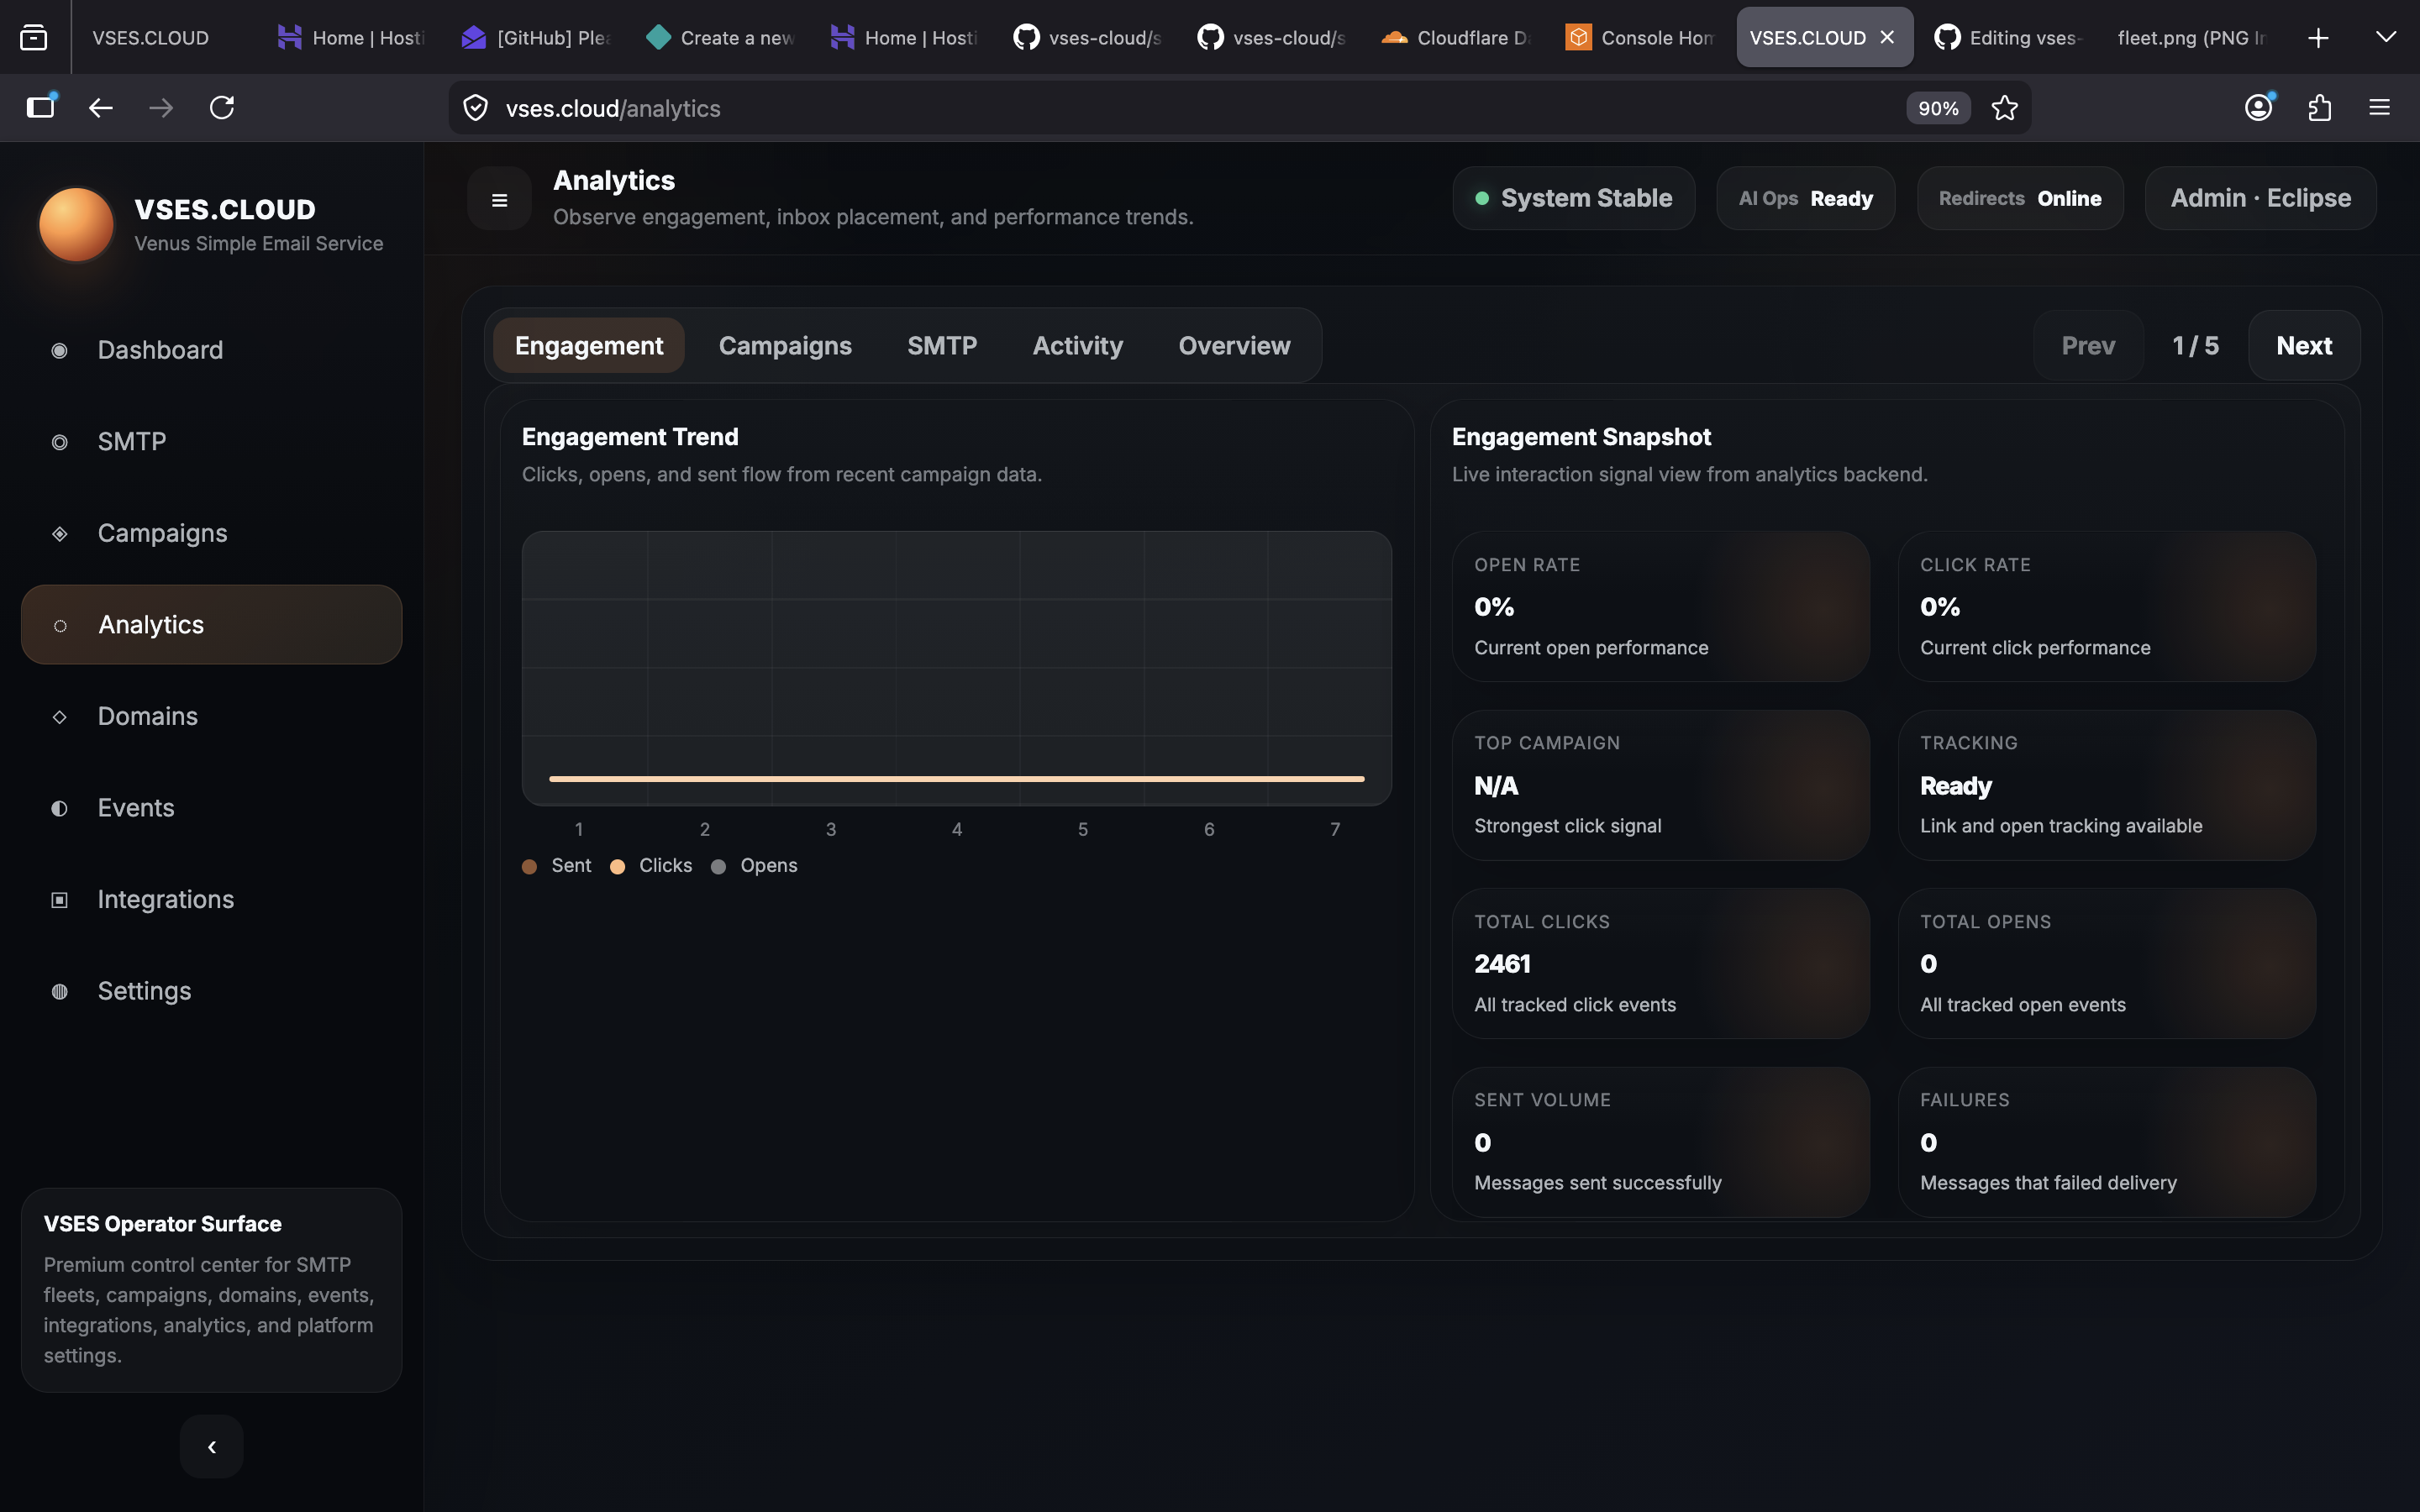Toggle the Clicks series in chart legend
Viewport: 2420px width, 1512px height.
click(651, 866)
